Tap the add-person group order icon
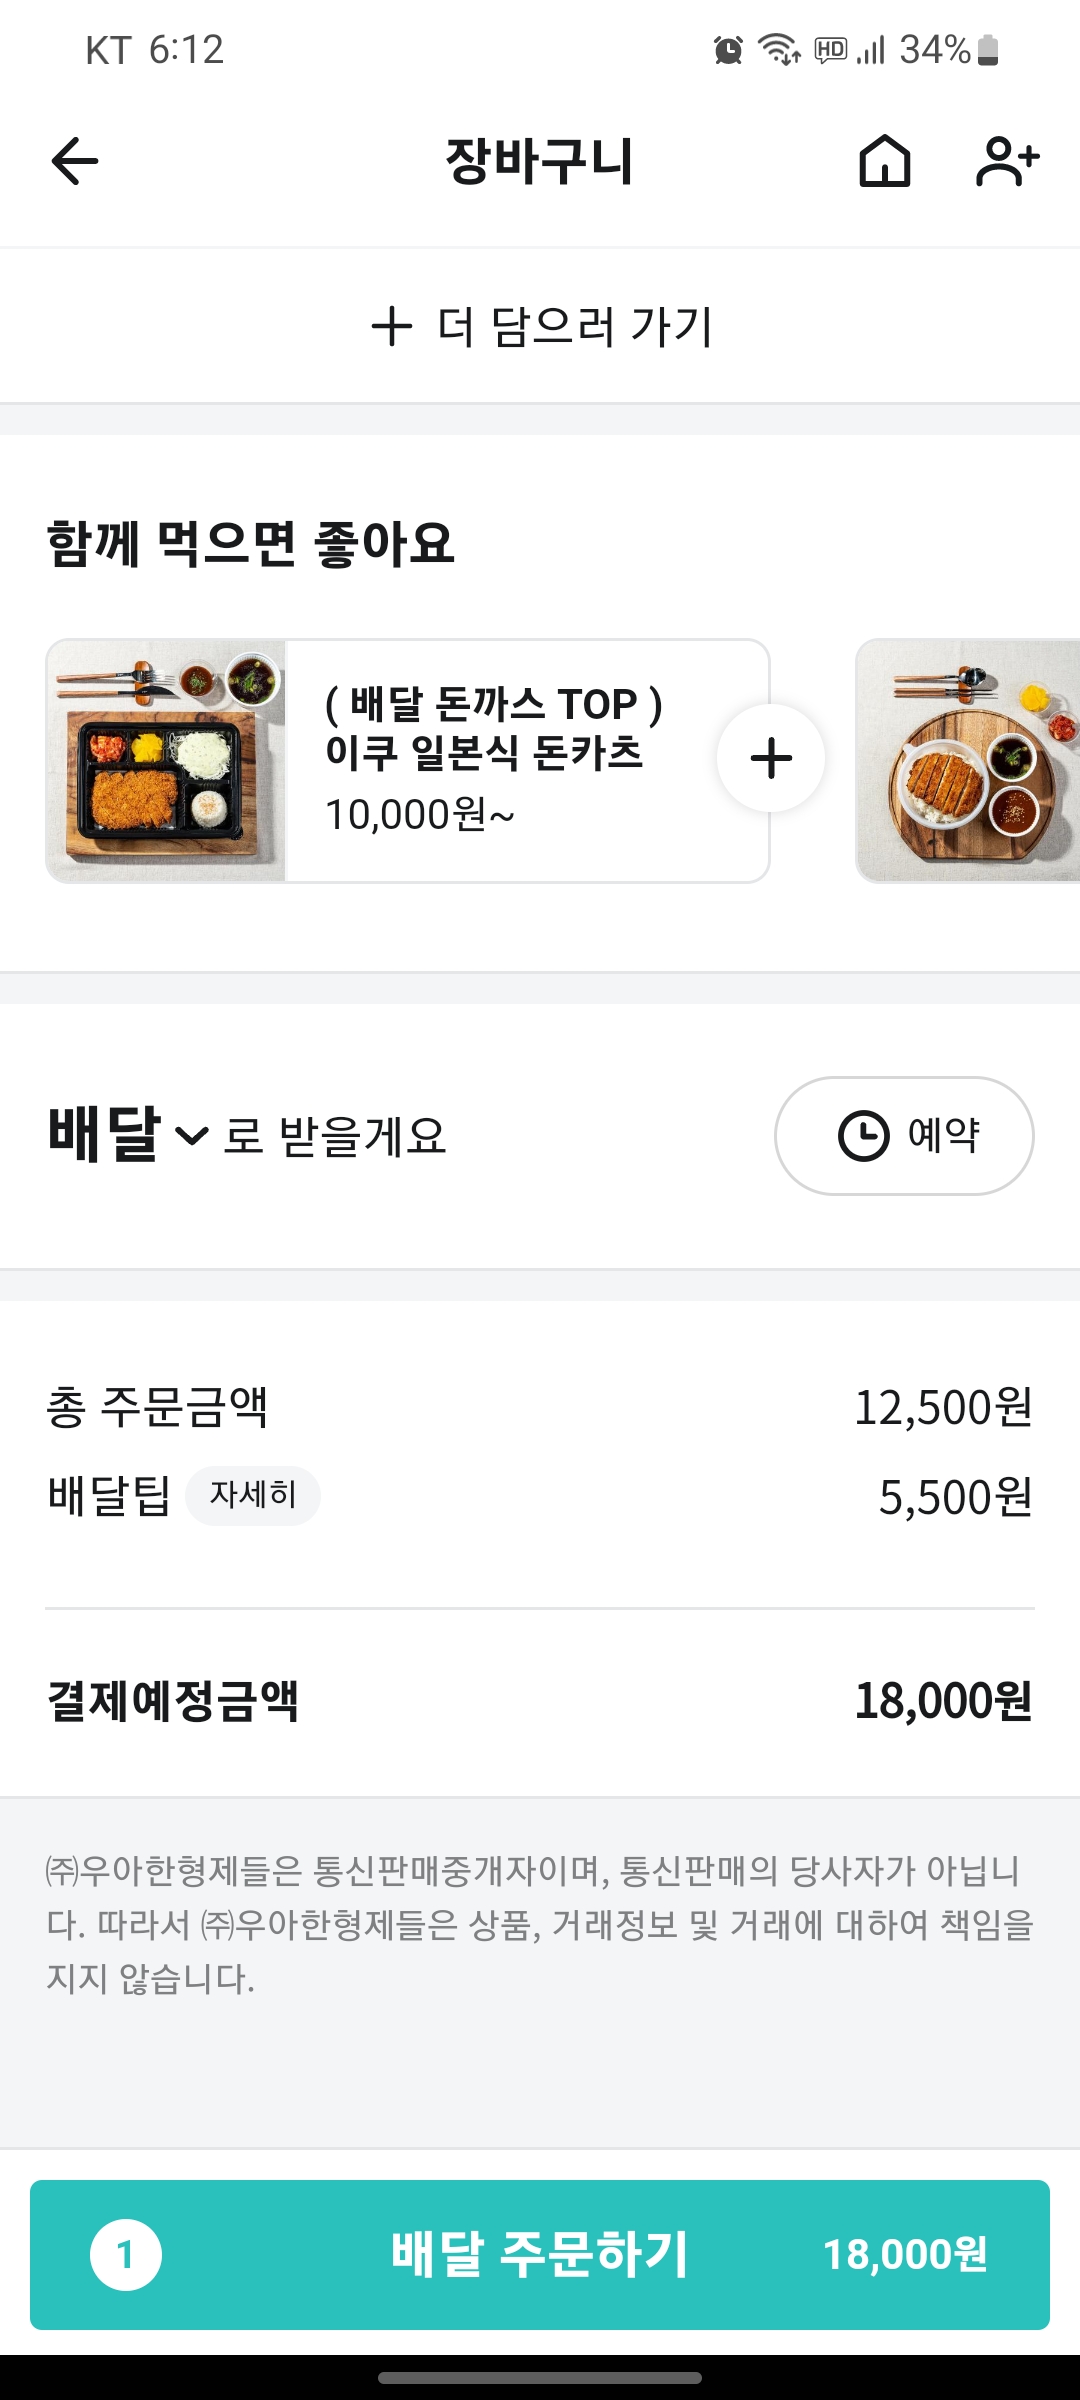This screenshot has height=2400, width=1080. click(x=1007, y=161)
